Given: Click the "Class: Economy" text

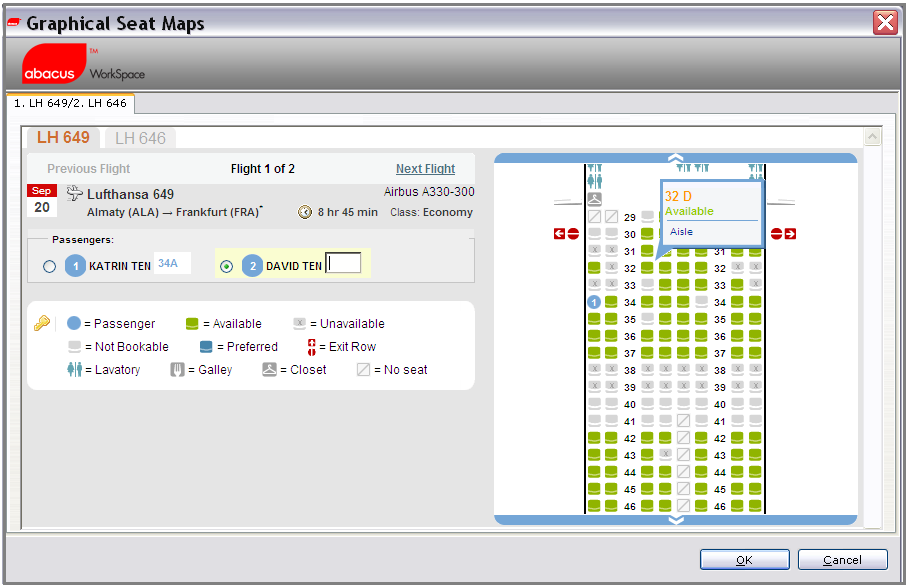Looking at the screenshot, I should click(431, 212).
